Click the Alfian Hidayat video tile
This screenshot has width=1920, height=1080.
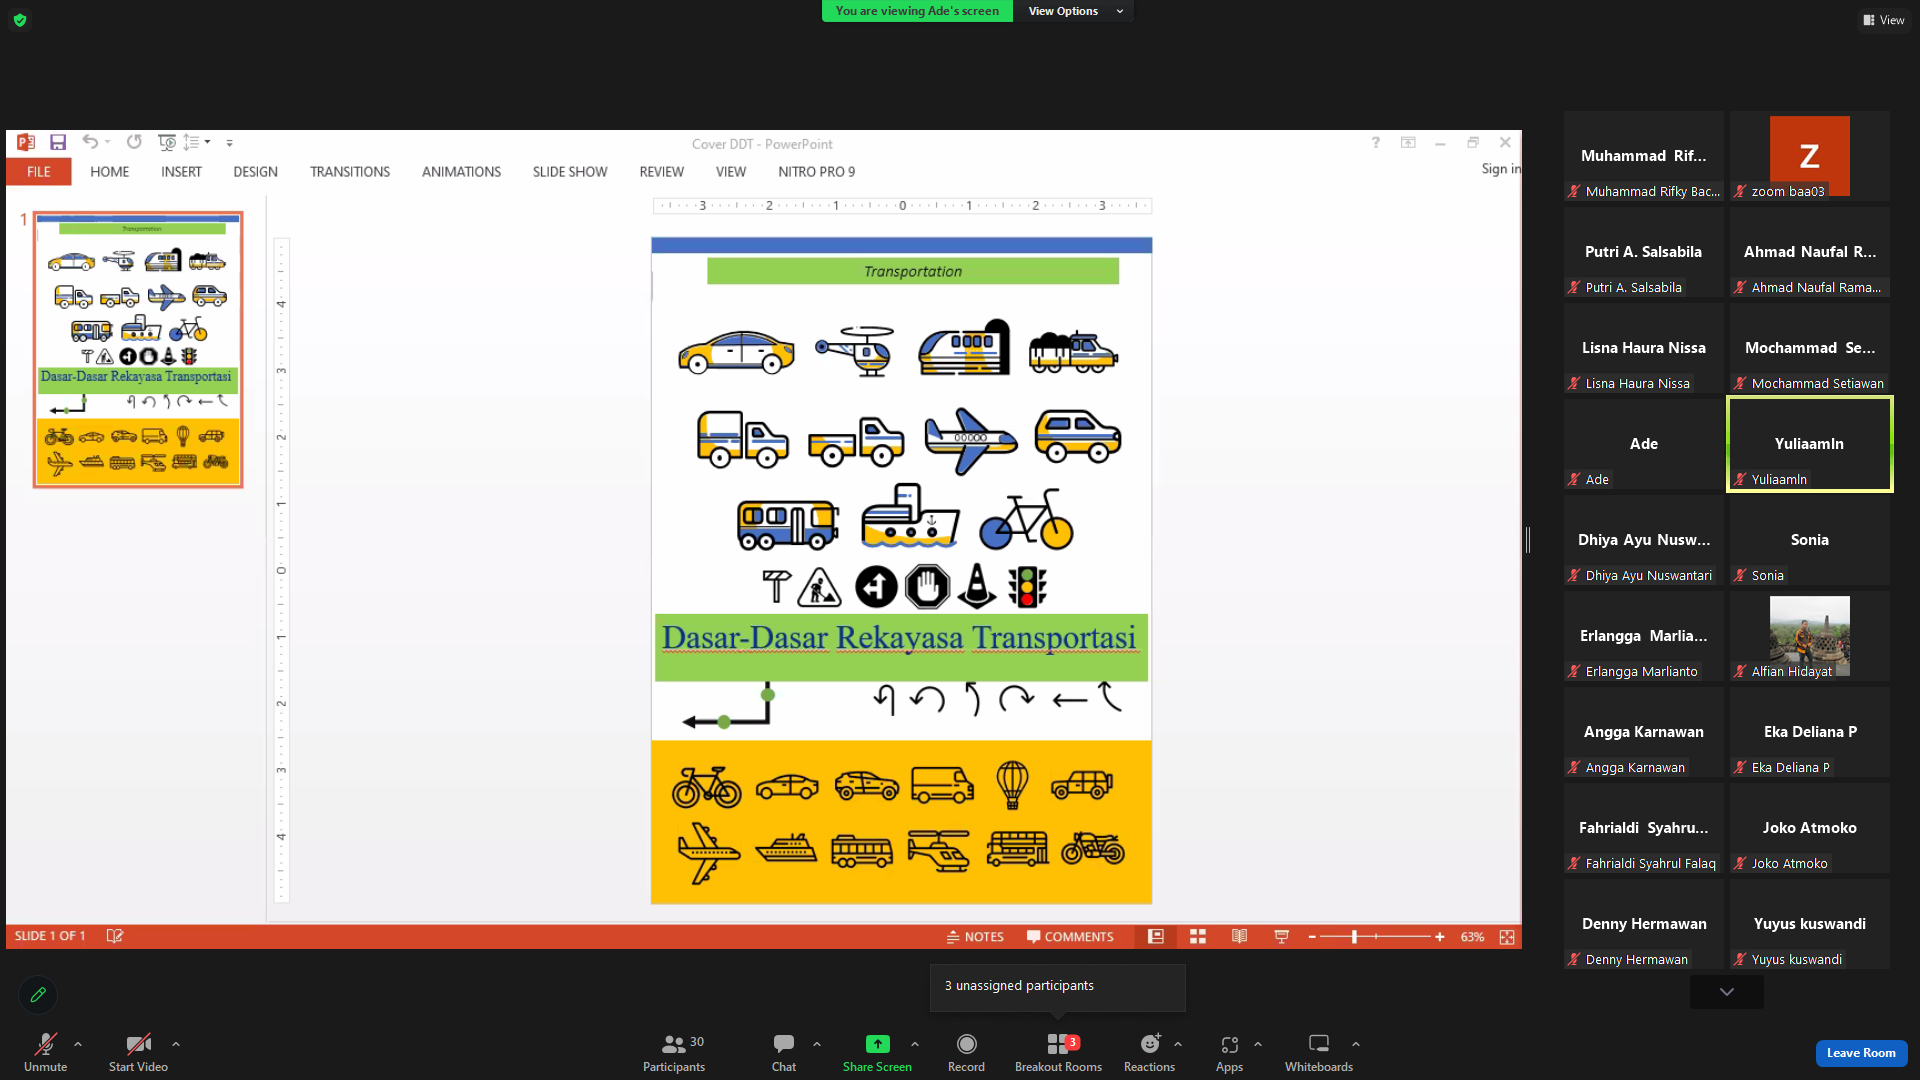1810,636
